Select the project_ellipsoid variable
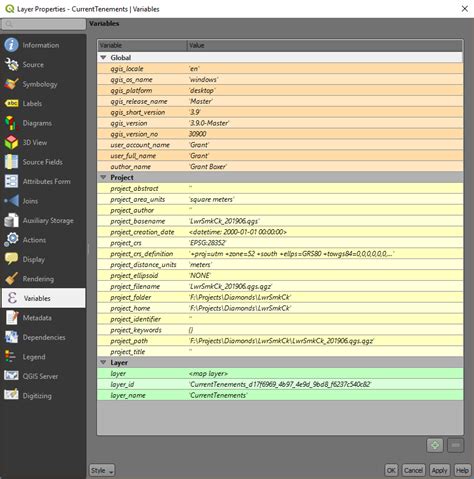This screenshot has width=474, height=479. click(x=280, y=276)
